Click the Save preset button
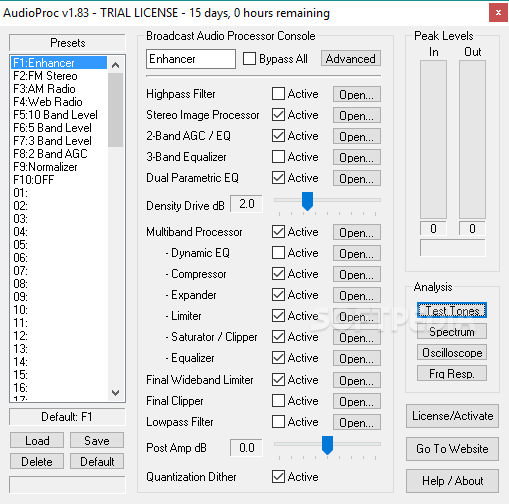 (x=97, y=440)
